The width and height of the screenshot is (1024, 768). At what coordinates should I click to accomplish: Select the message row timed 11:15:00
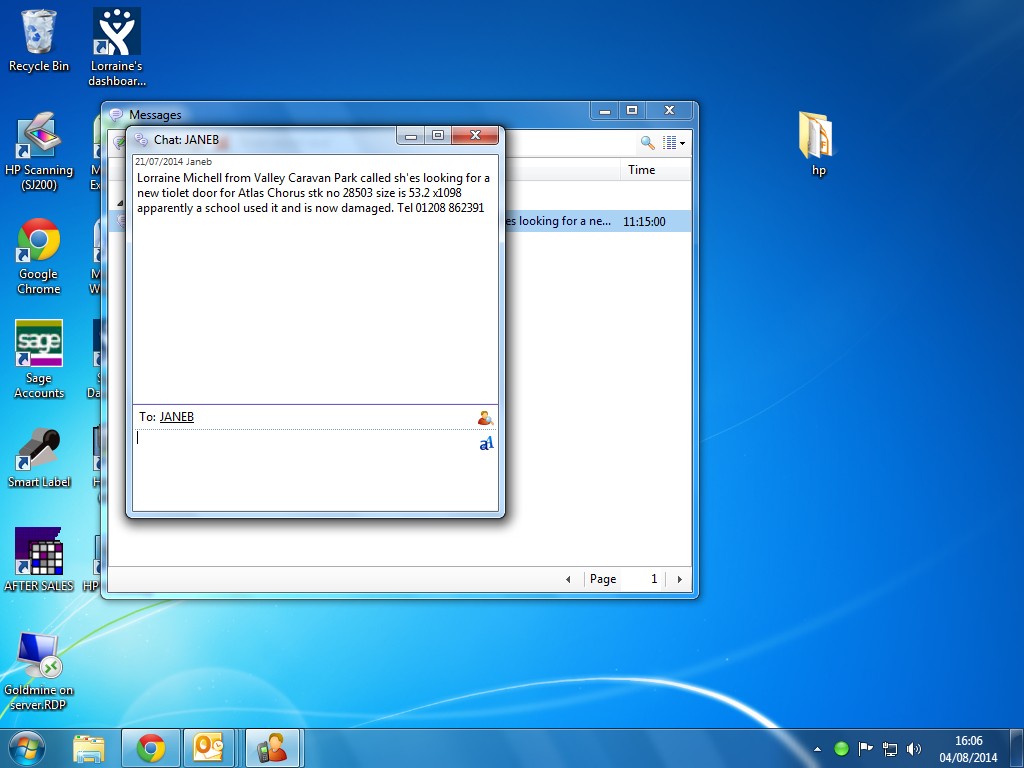[600, 221]
